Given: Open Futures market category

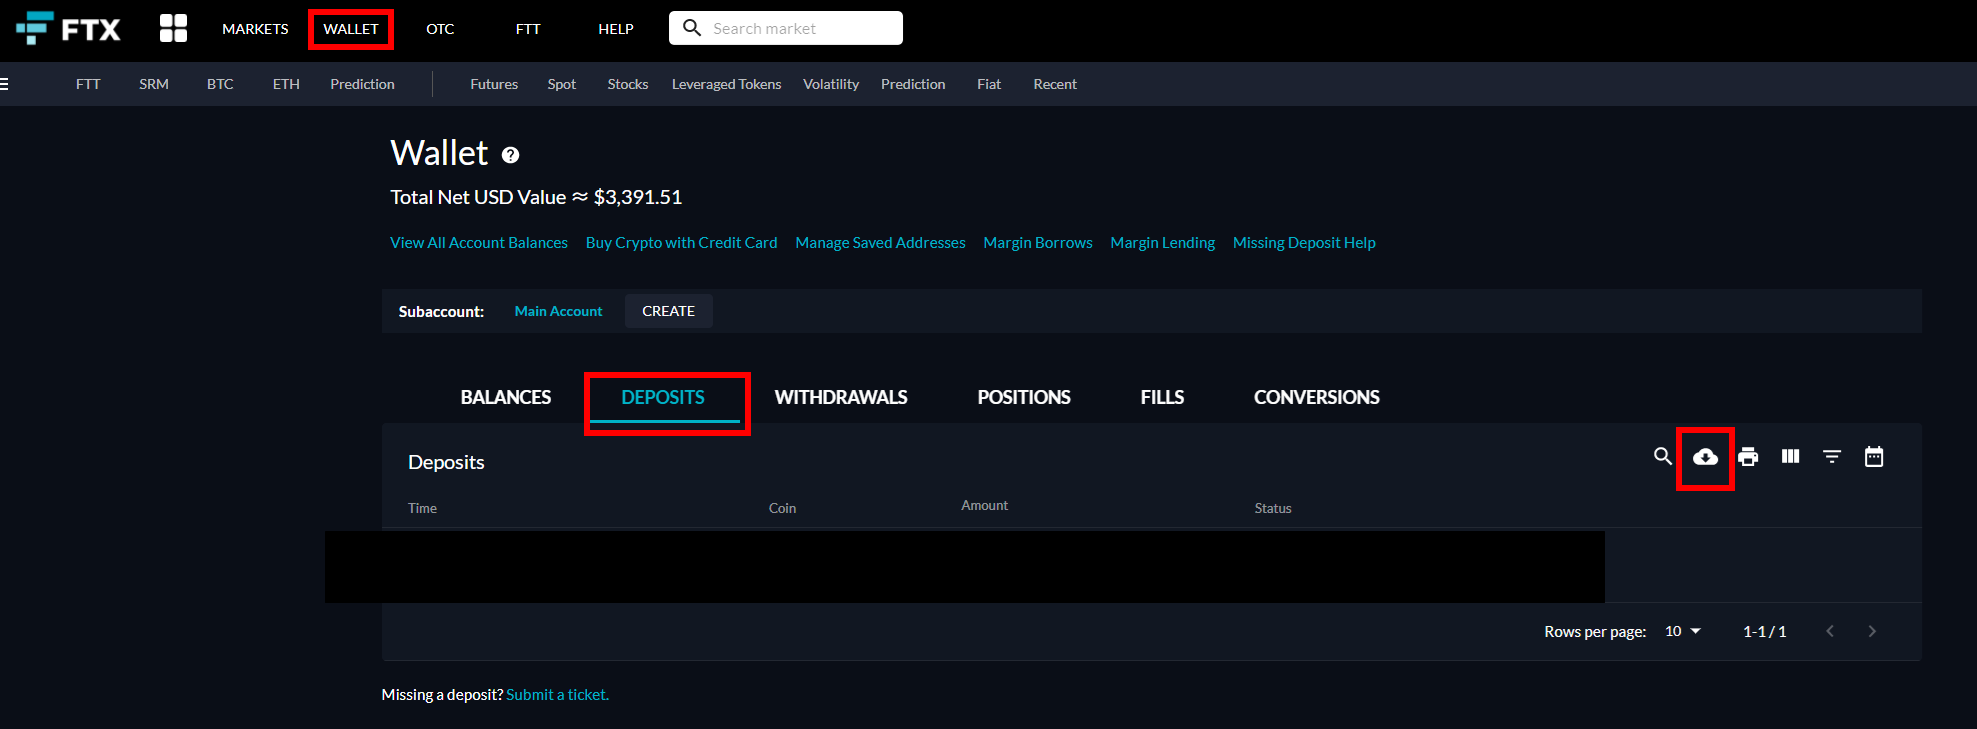Looking at the screenshot, I should point(494,84).
